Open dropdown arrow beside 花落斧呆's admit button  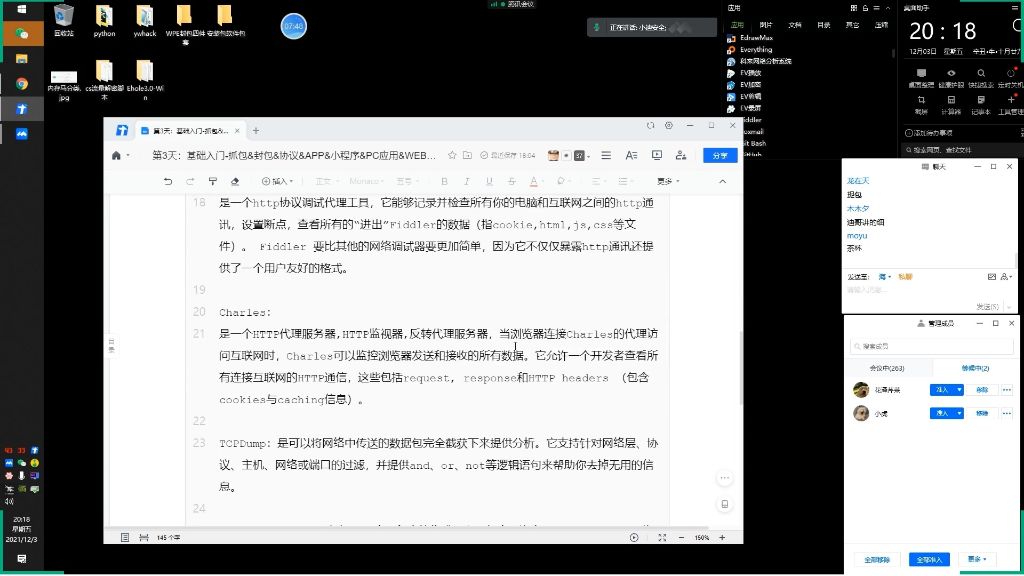coord(959,390)
